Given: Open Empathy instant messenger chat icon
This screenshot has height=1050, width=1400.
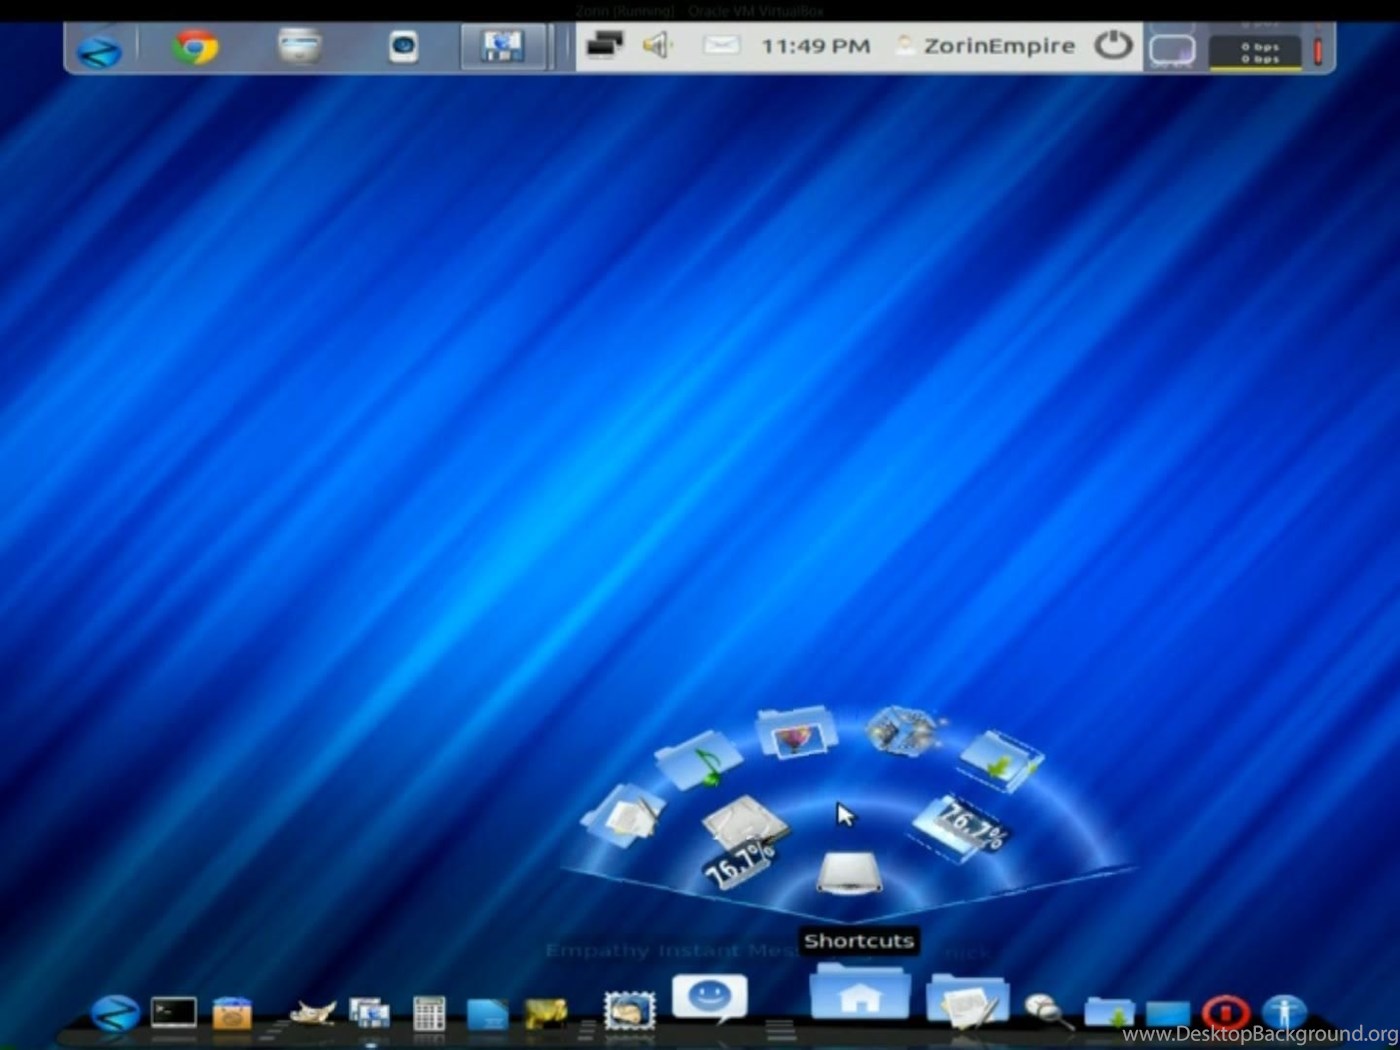Looking at the screenshot, I should (709, 997).
